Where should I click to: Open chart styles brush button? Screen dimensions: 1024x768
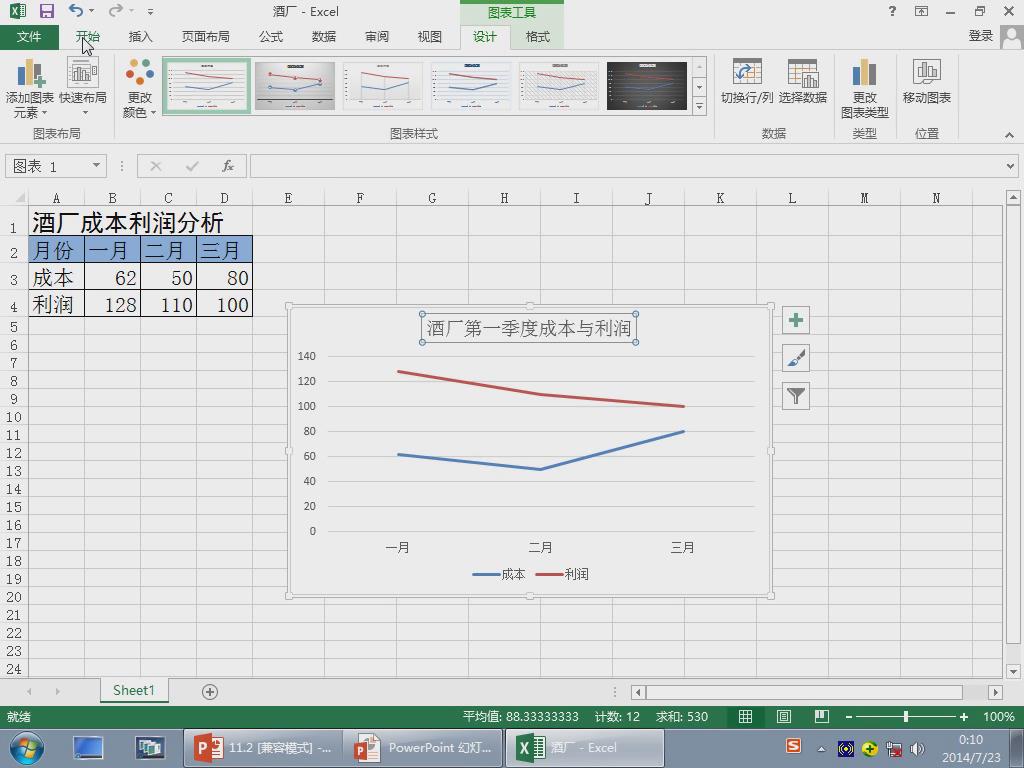tap(795, 358)
